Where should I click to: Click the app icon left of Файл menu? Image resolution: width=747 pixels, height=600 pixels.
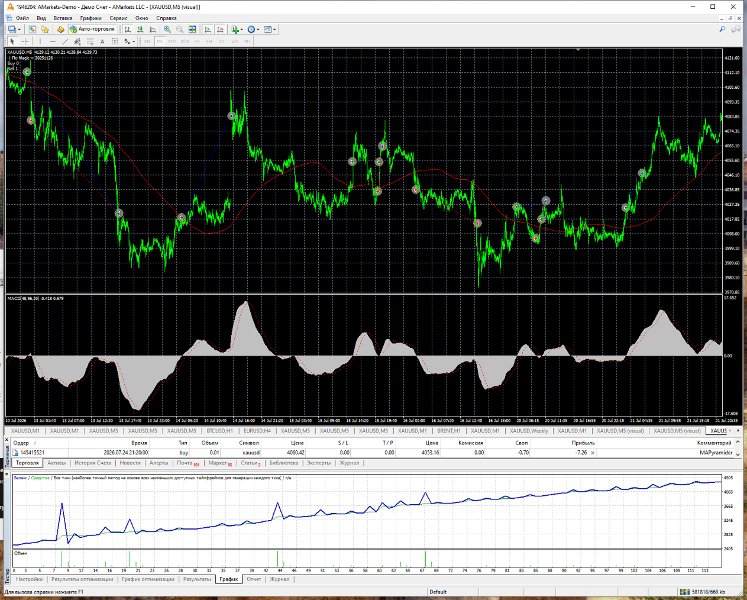coord(9,18)
